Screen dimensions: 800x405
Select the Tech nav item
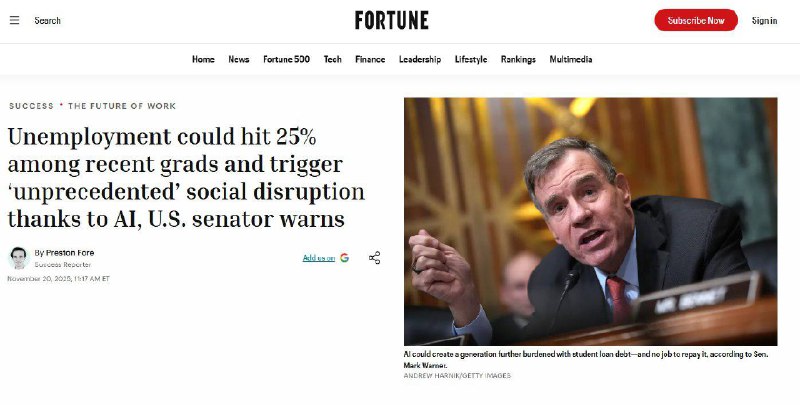coord(332,59)
